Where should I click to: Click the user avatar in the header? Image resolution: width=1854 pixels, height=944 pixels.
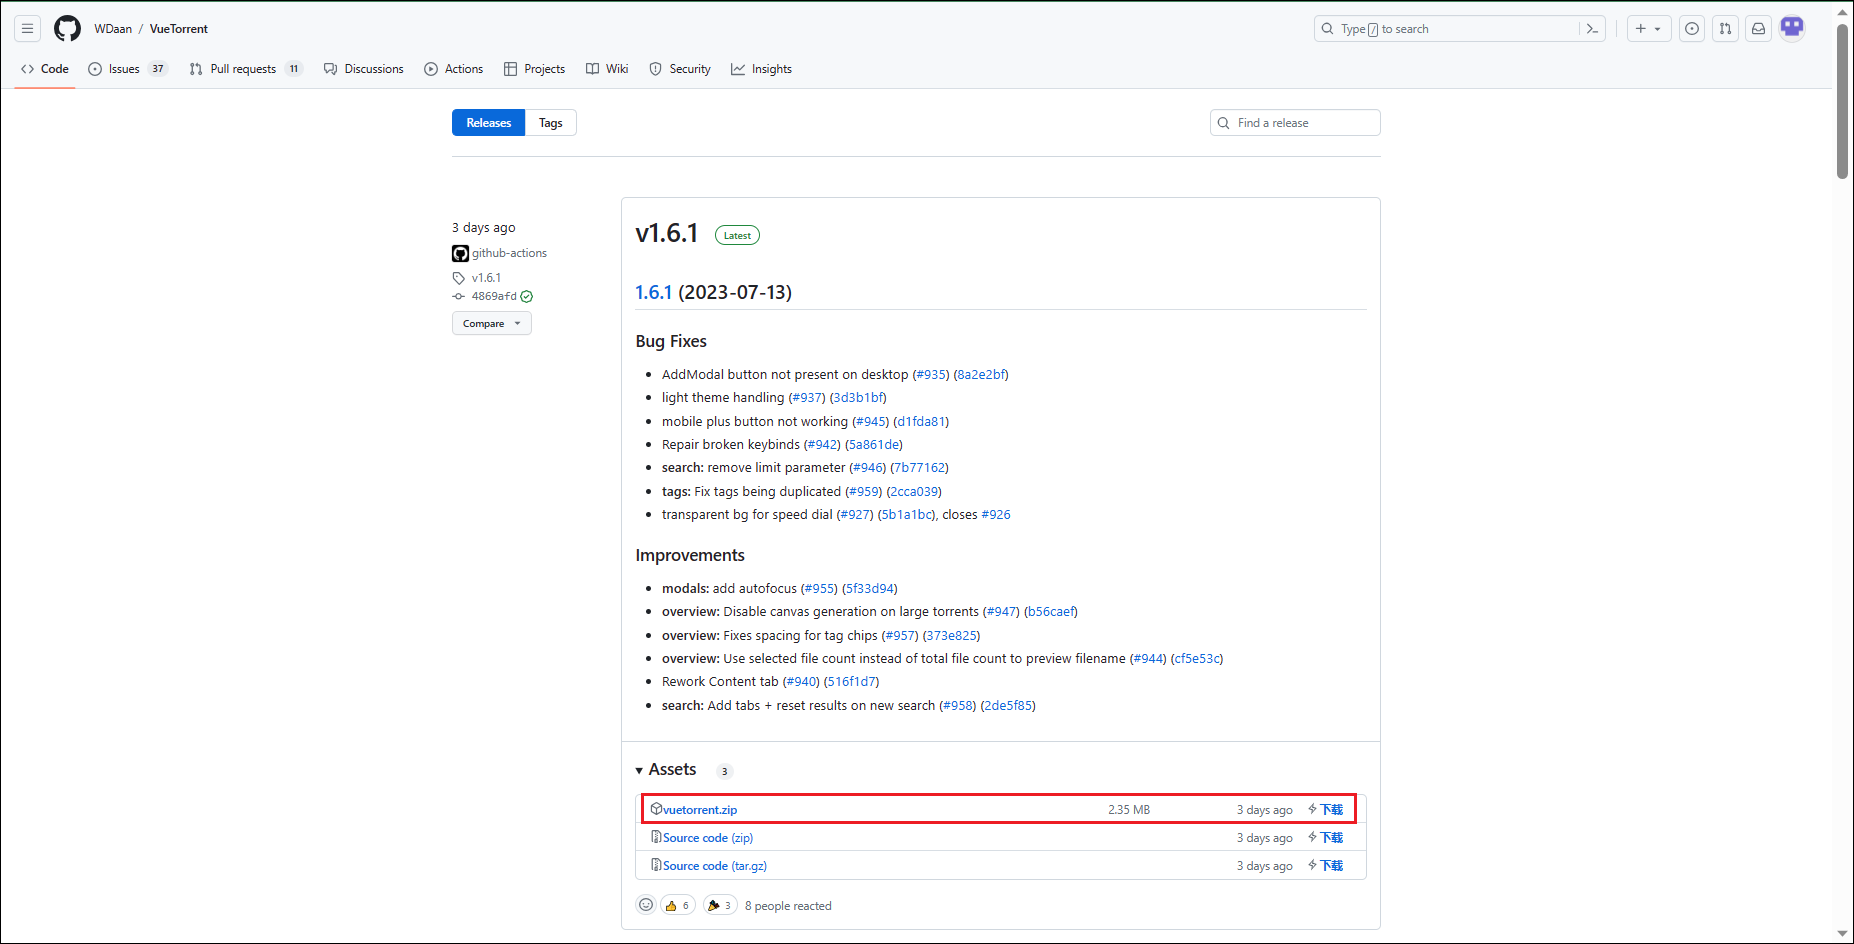click(1792, 27)
